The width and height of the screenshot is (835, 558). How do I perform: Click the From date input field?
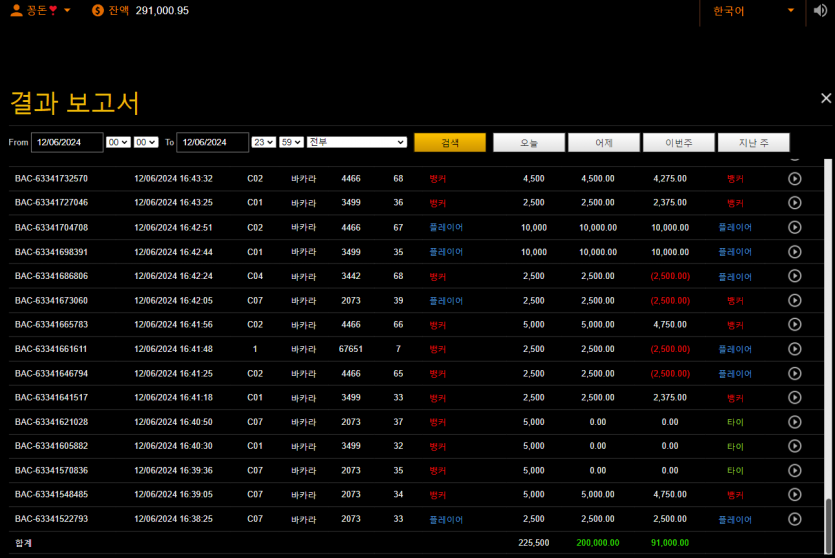click(x=67, y=142)
